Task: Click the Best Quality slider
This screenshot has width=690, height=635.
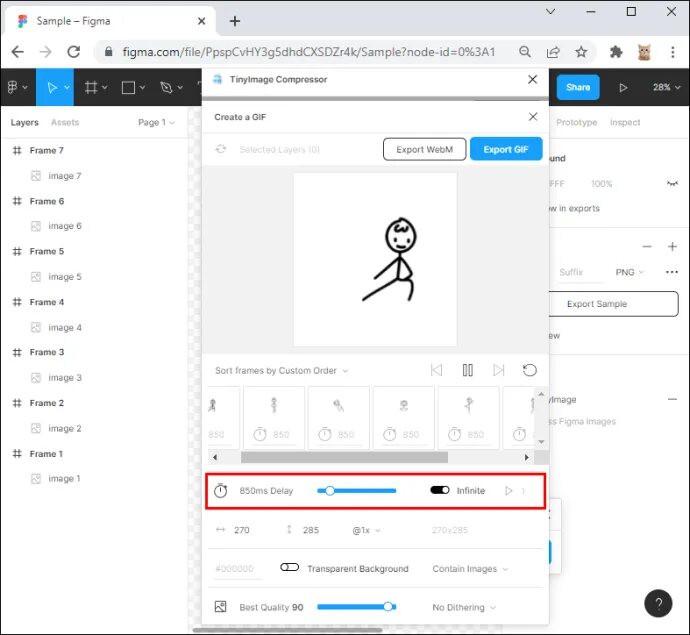Action: 356,607
